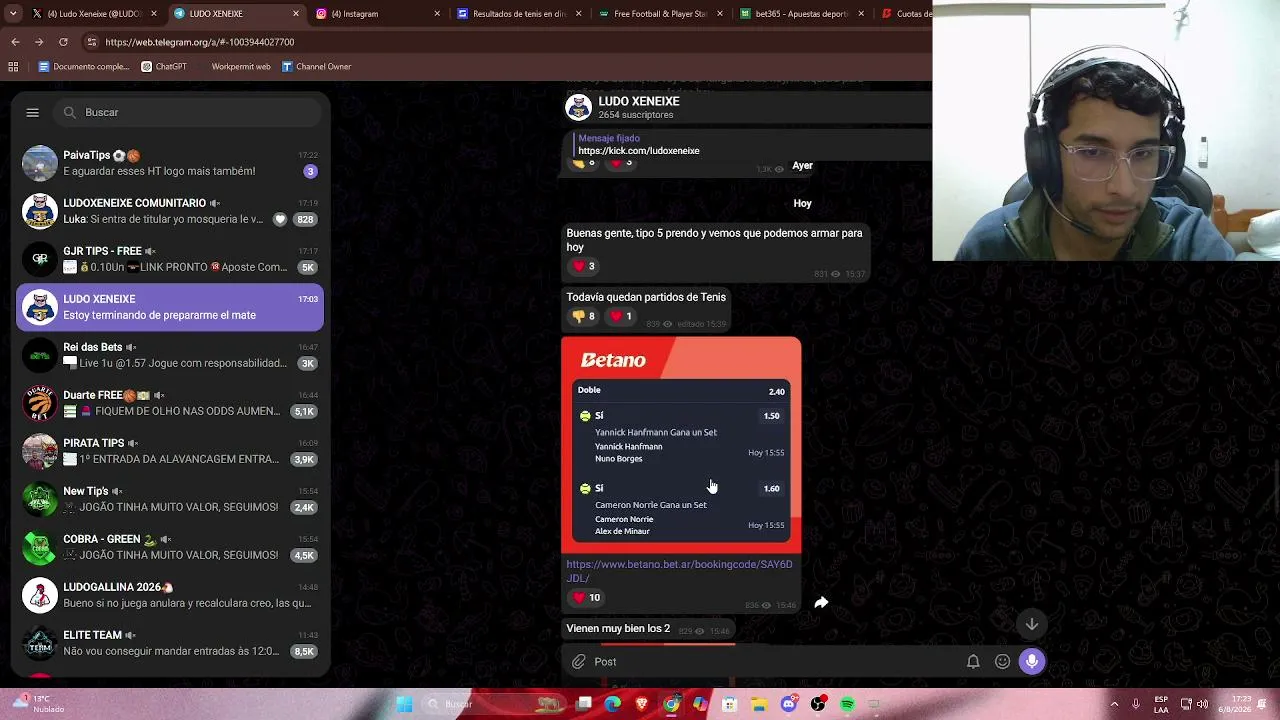Click the browser forward arrow

pos(39,42)
